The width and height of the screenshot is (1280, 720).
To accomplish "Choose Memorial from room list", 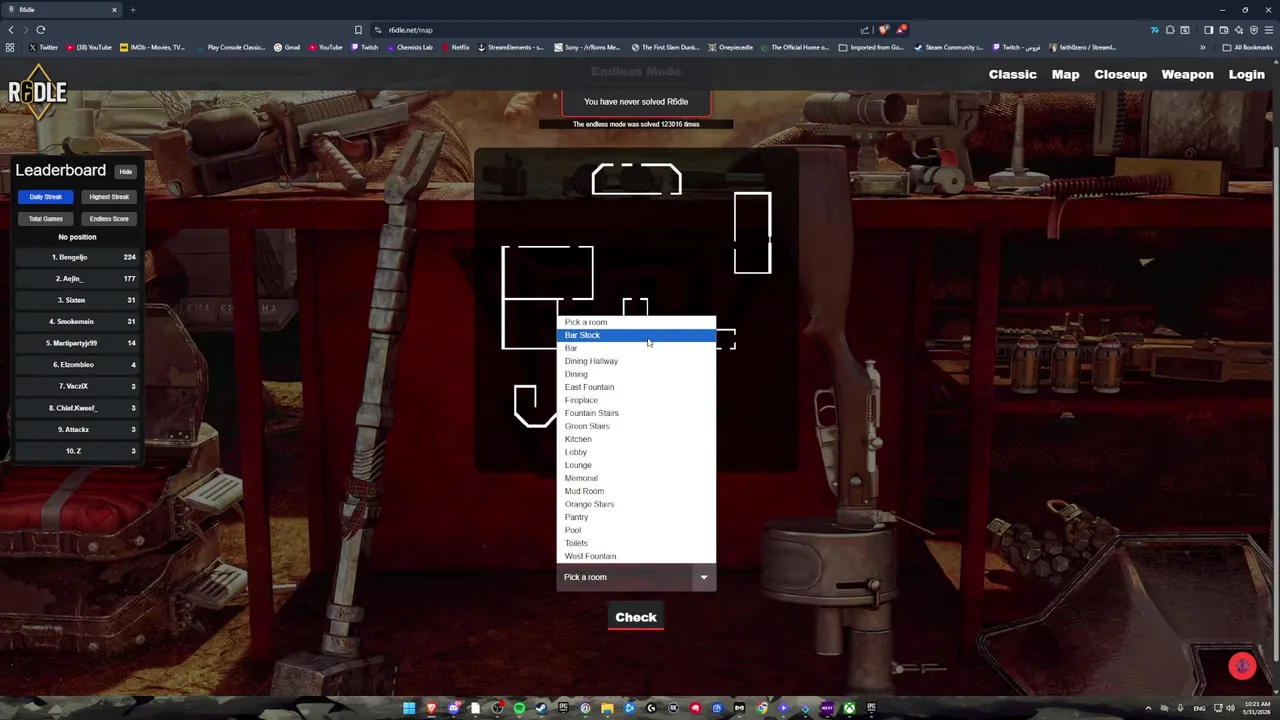I will point(636,478).
